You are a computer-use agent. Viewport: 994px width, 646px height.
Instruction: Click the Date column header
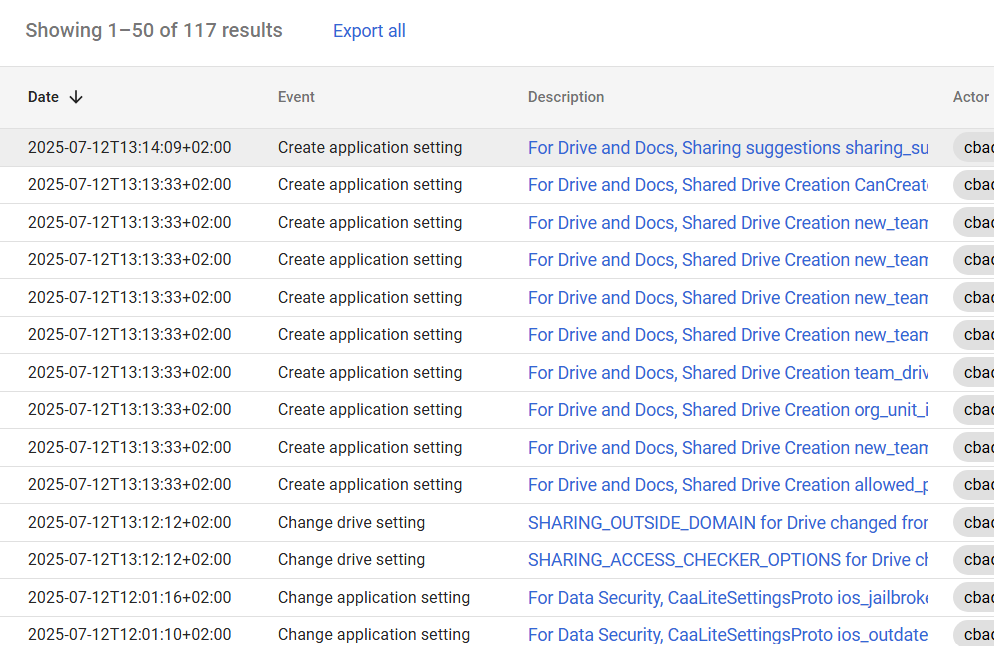click(44, 96)
